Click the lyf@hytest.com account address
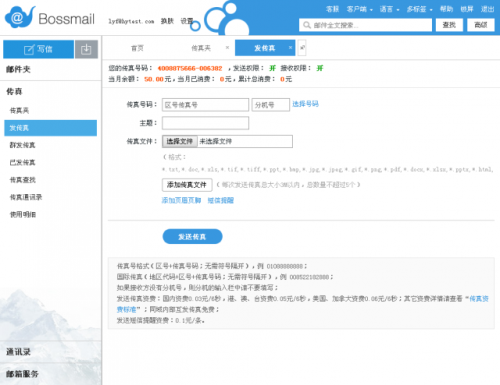500x385 pixels. click(131, 21)
